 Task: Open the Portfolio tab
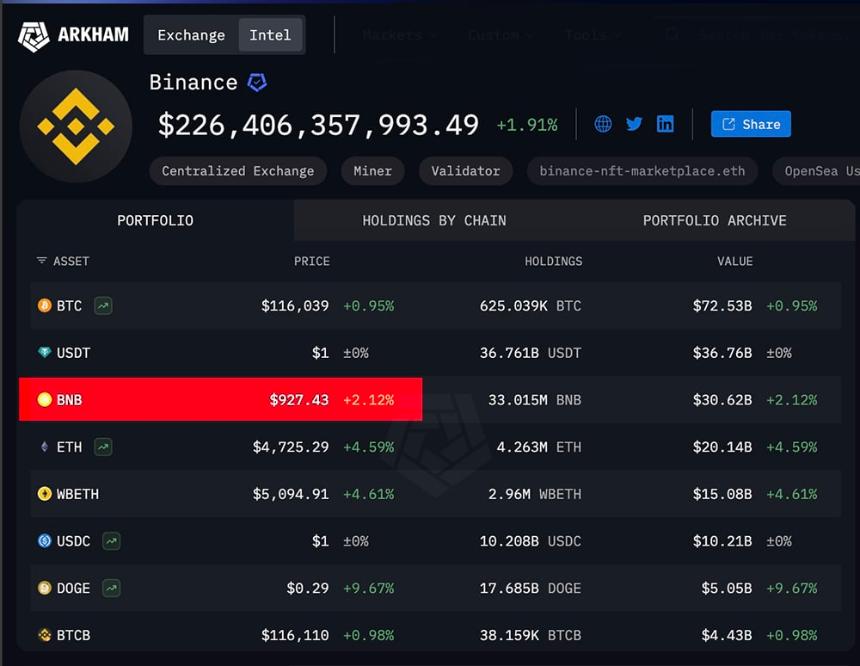click(155, 221)
